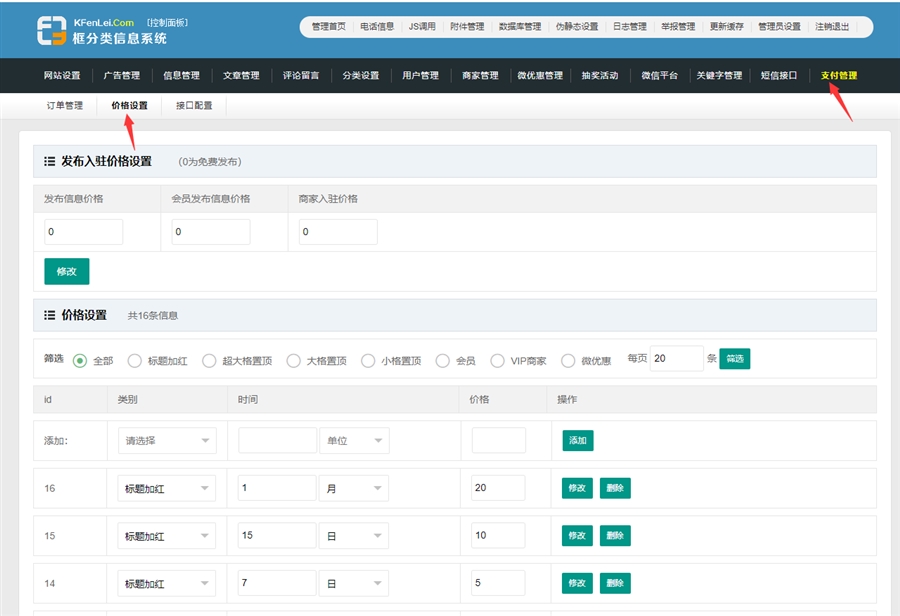Select the 标题加红 filter radio button
This screenshot has width=900, height=616.
coord(134,360)
